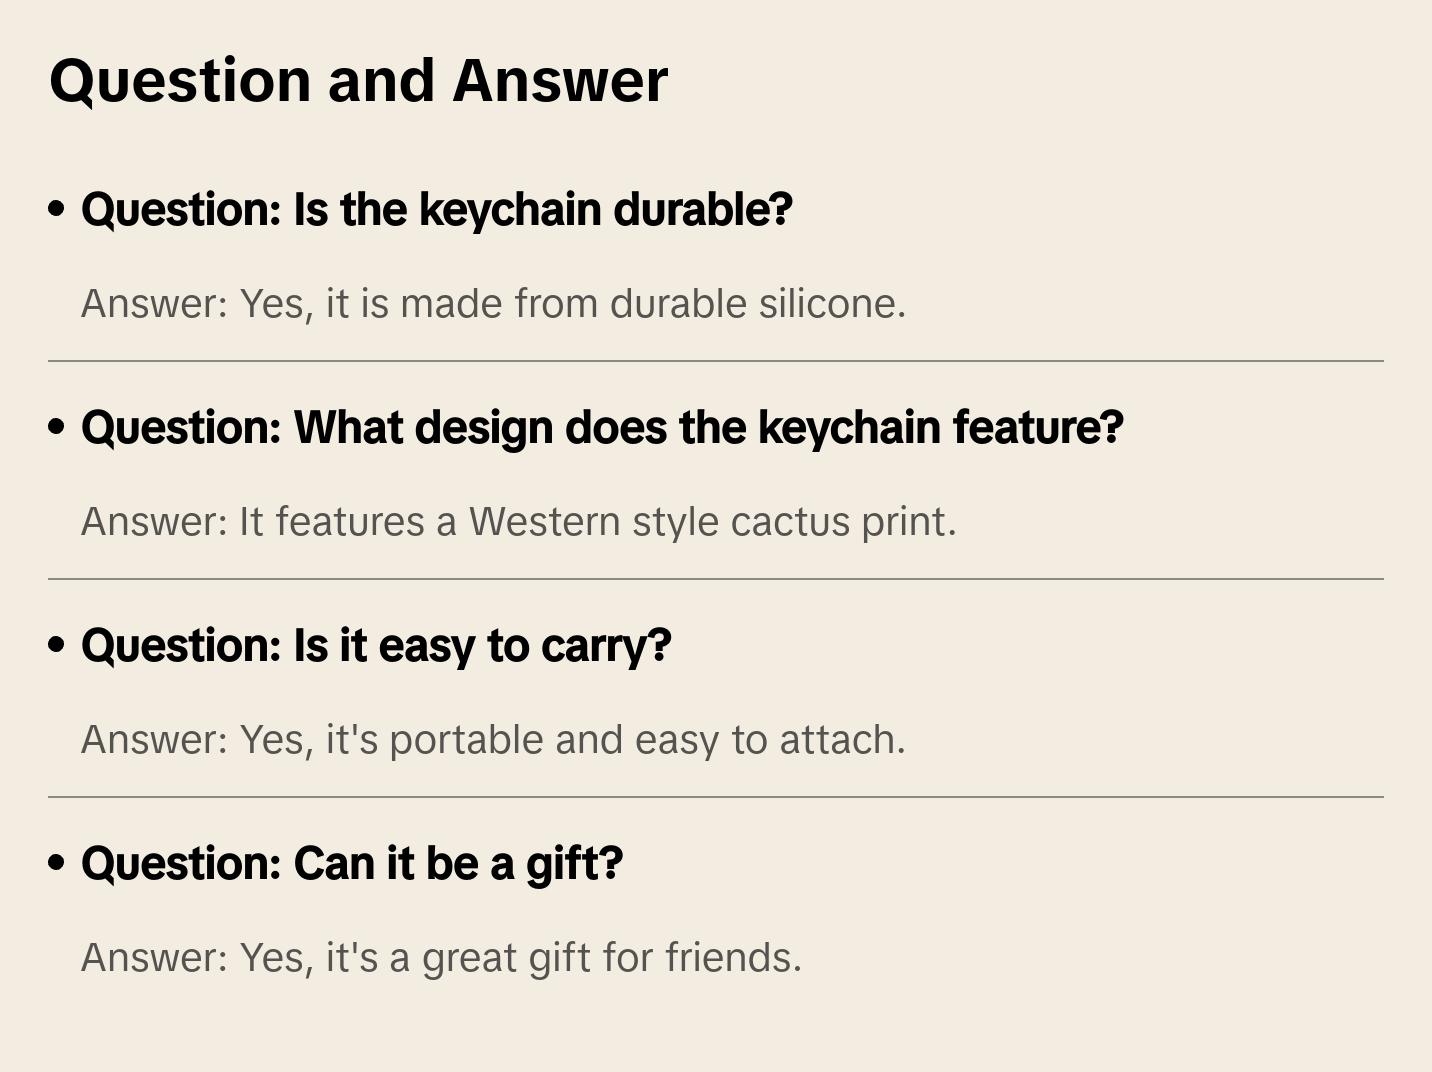Image resolution: width=1432 pixels, height=1072 pixels.
Task: Click the divider below the durable silicone answer
Action: 716,361
